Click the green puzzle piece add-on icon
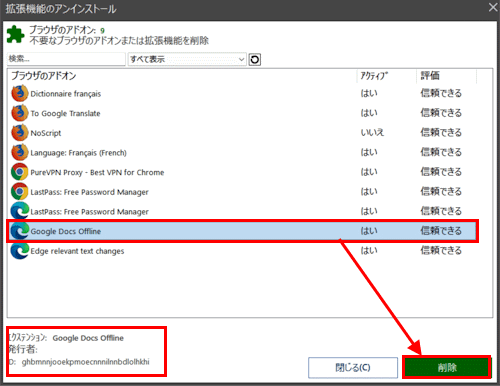This screenshot has width=500, height=386. coord(15,34)
